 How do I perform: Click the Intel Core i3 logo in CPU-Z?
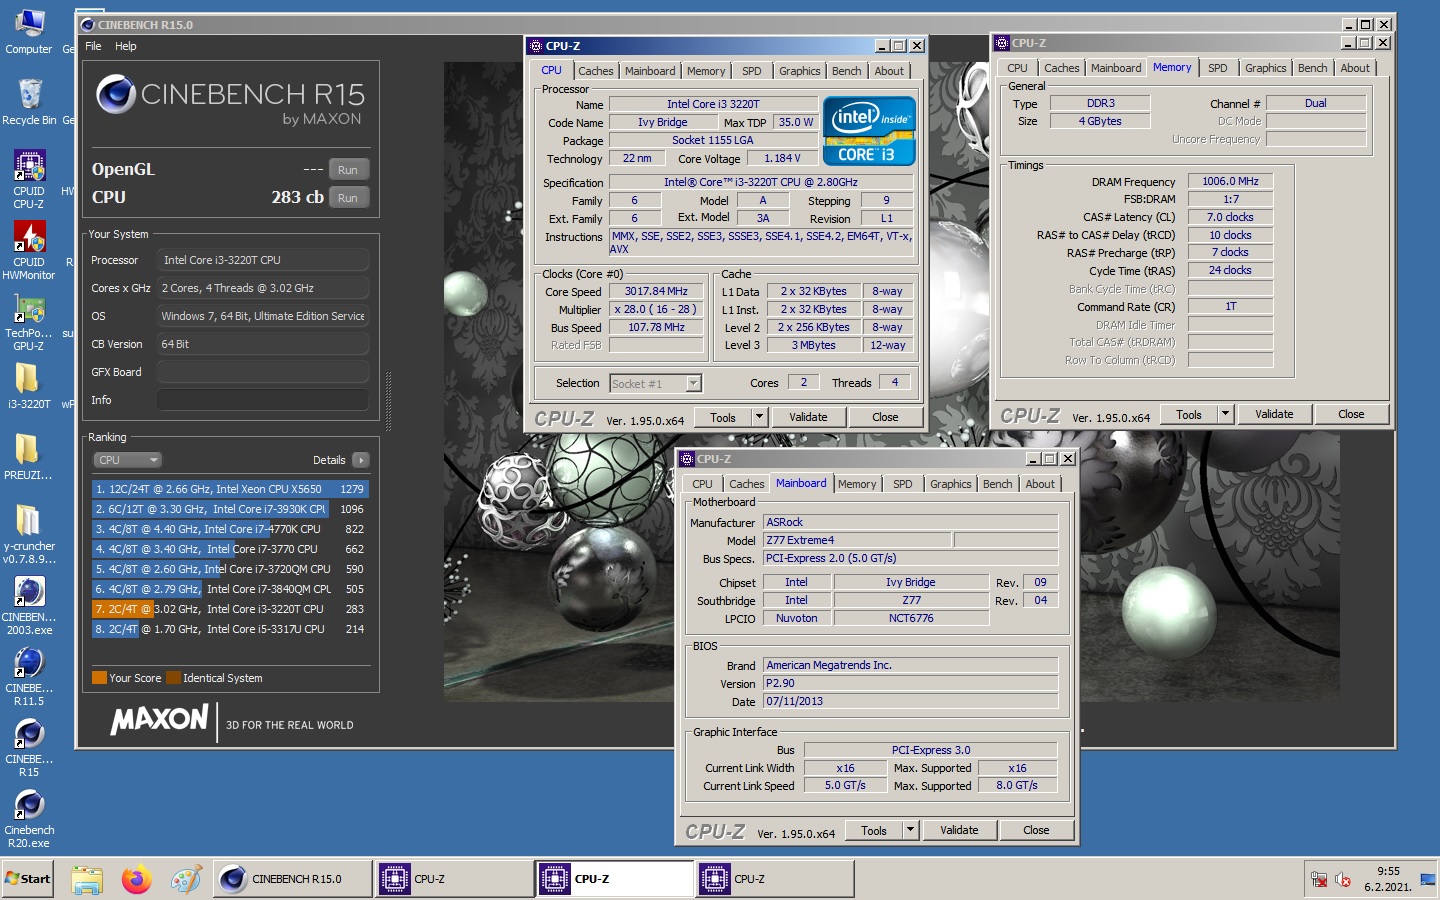pos(869,130)
